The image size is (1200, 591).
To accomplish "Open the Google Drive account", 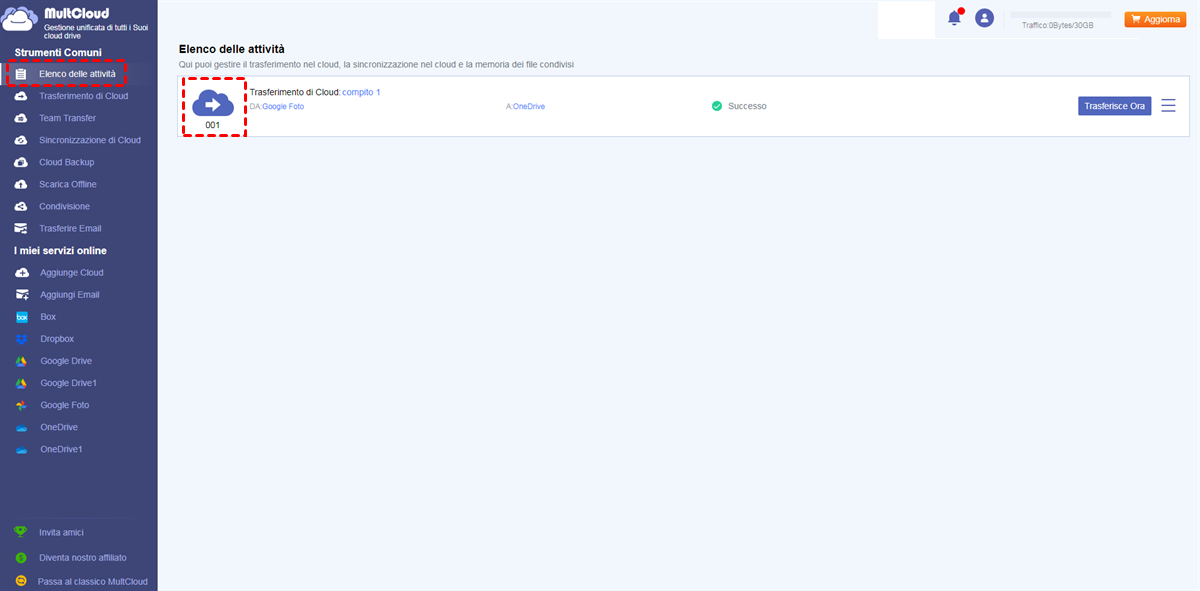I will (66, 361).
